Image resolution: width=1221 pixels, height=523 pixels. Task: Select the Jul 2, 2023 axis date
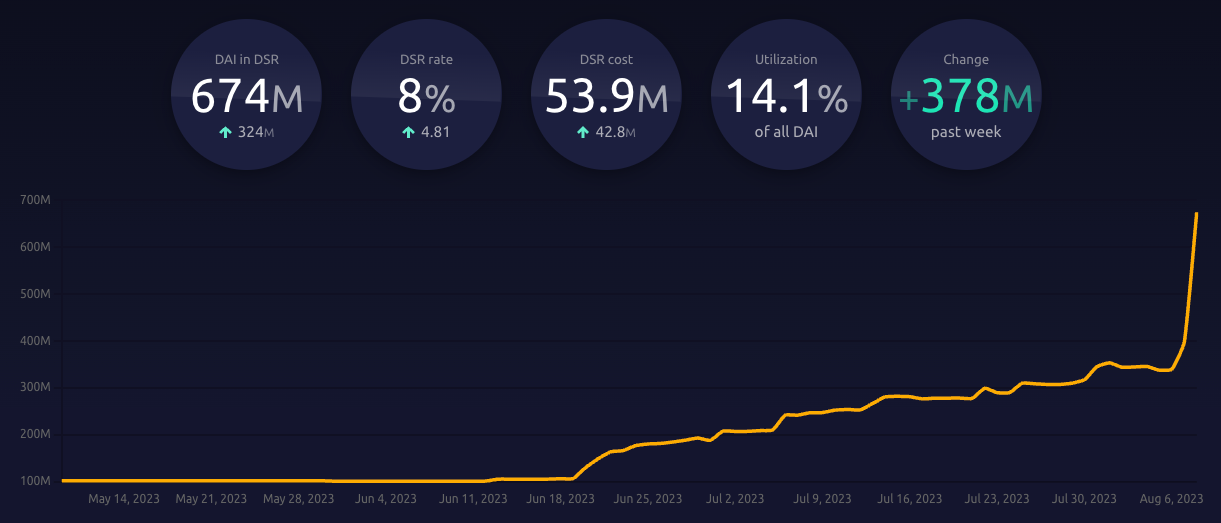tap(735, 498)
